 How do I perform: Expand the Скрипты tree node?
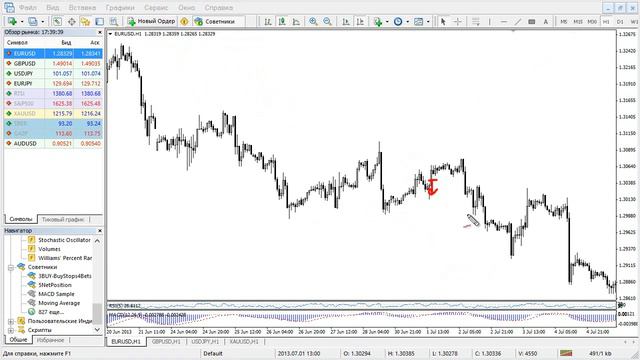[11, 330]
